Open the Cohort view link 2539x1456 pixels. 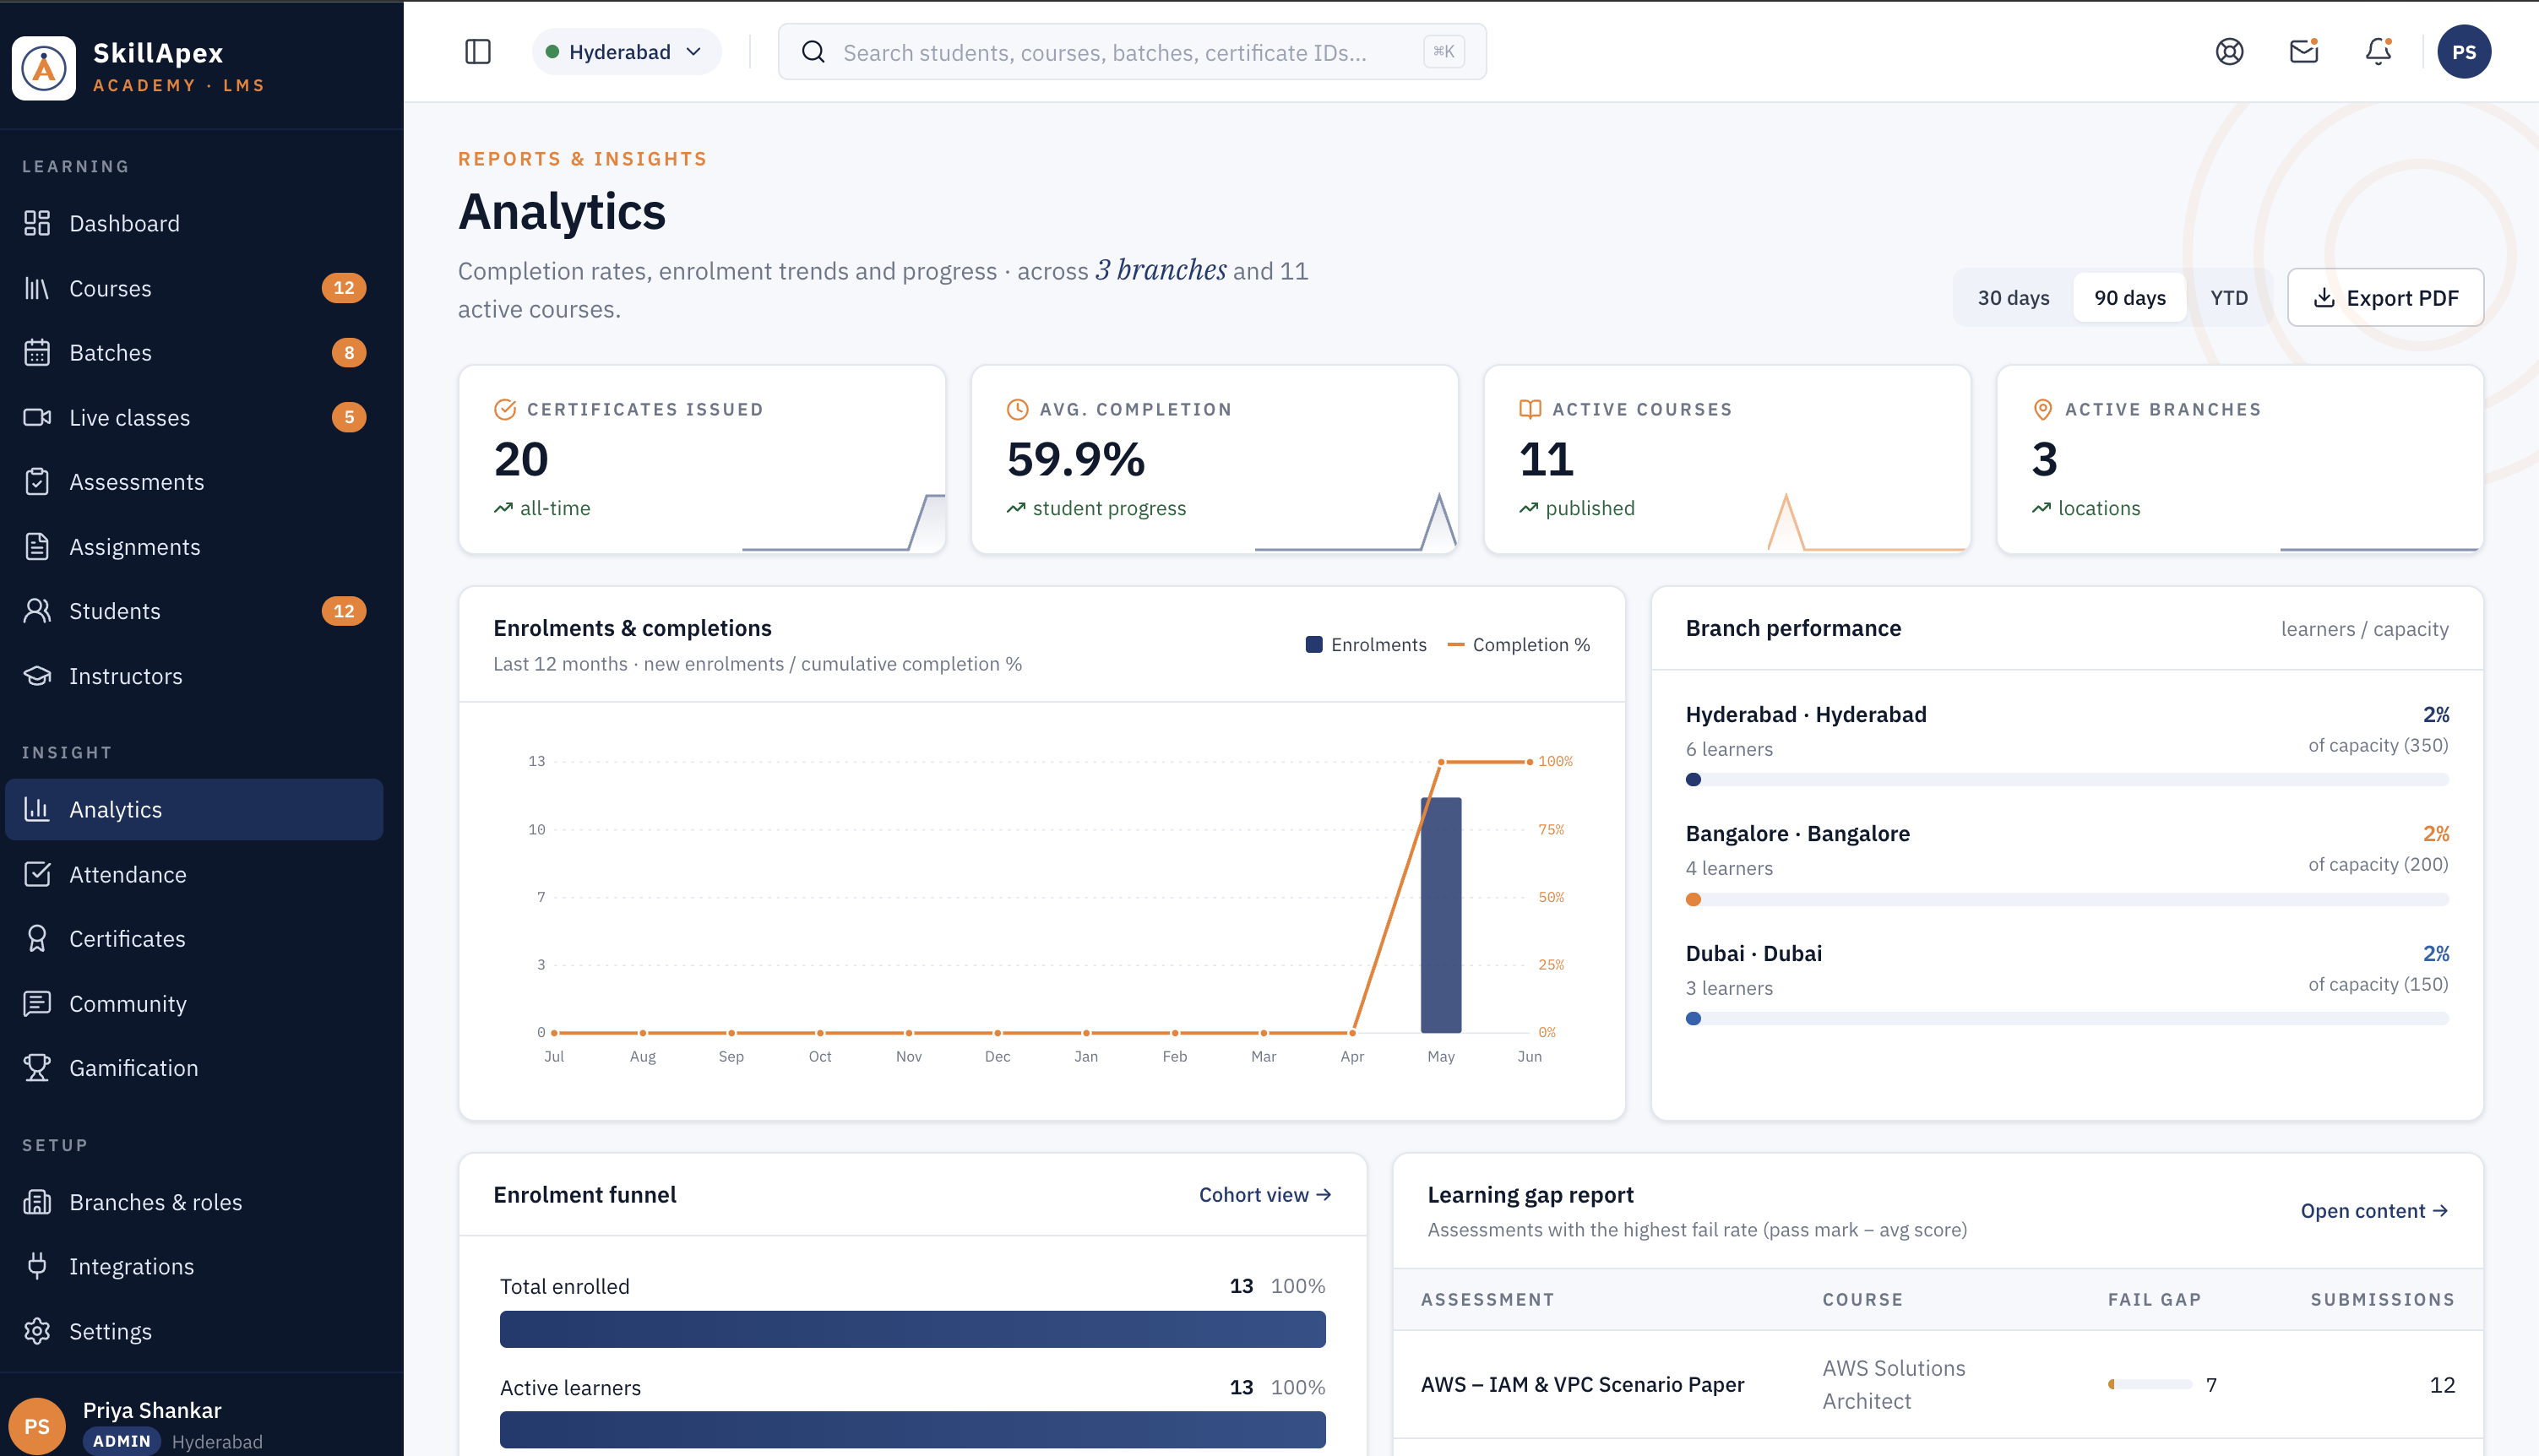click(x=1265, y=1195)
